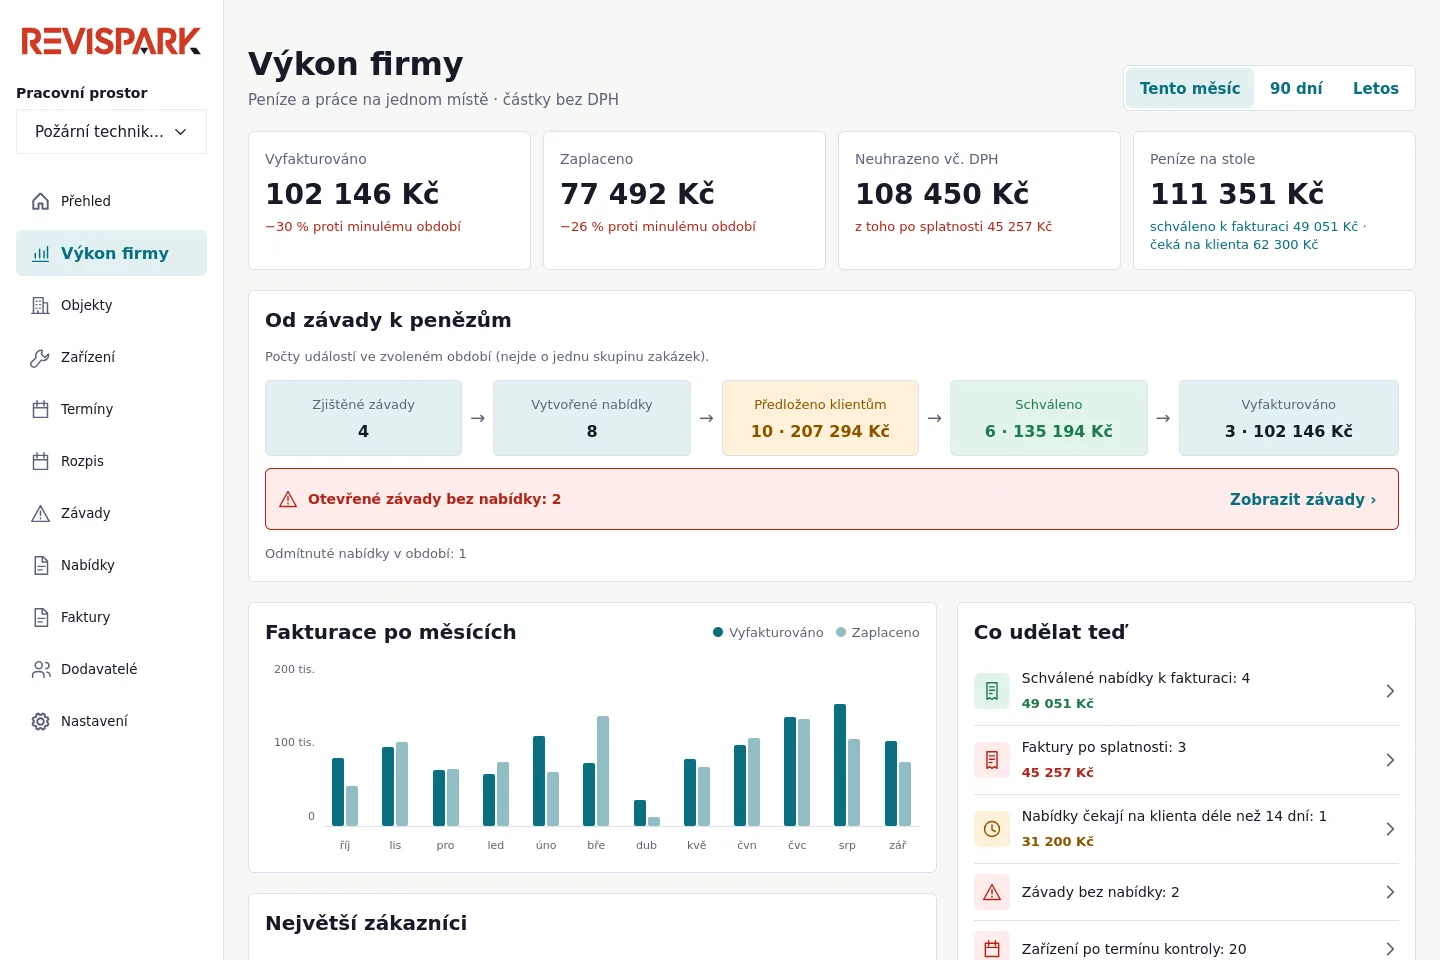
Task: Click the Nastavení gear icon
Action: (x=41, y=721)
